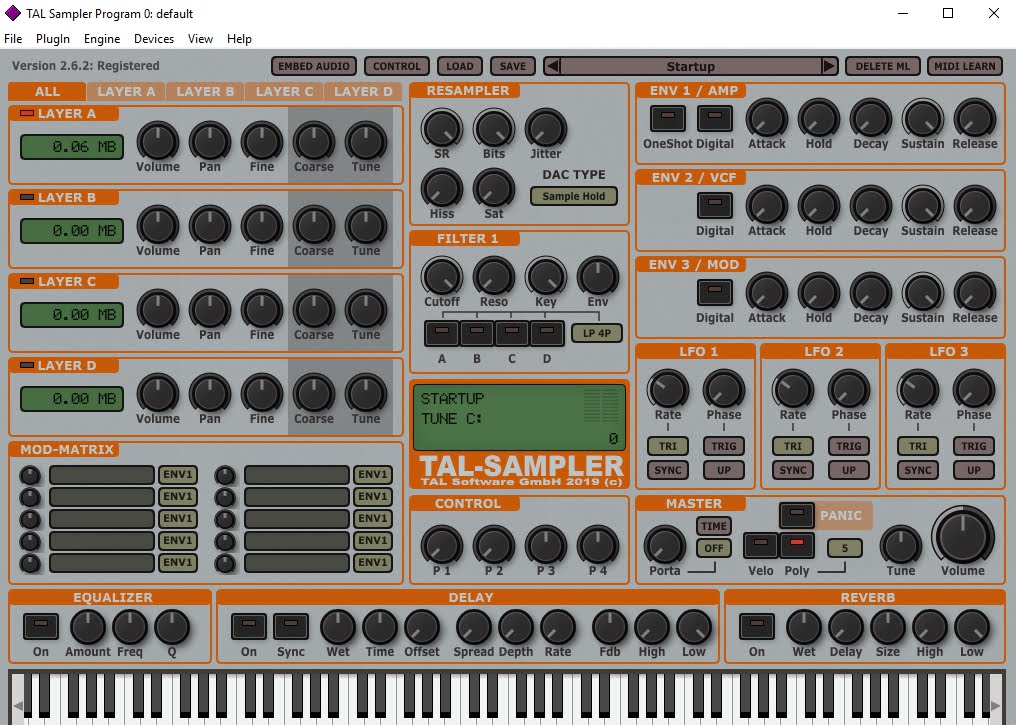Viewport: 1016px width, 725px height.
Task: Click the CONTROL button in top bar
Action: (x=397, y=66)
